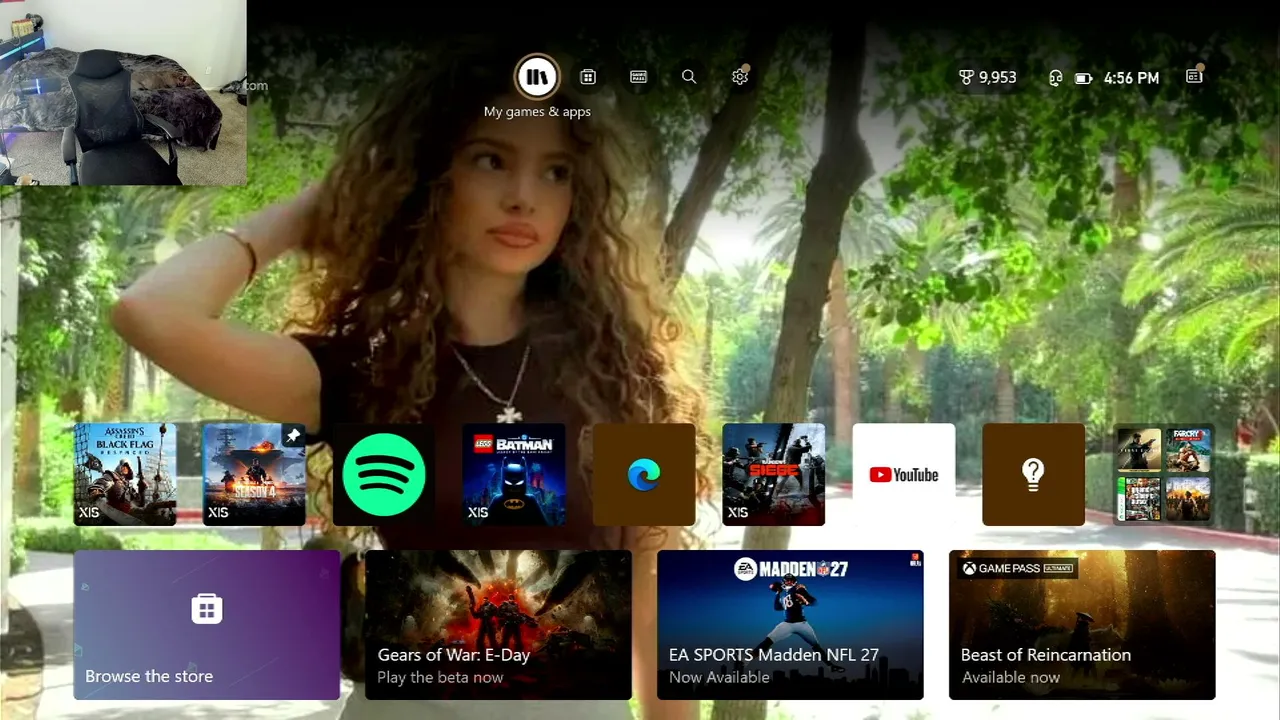Open Beast of Reincarnation Game Pass card
The width and height of the screenshot is (1280, 720).
(1082, 625)
